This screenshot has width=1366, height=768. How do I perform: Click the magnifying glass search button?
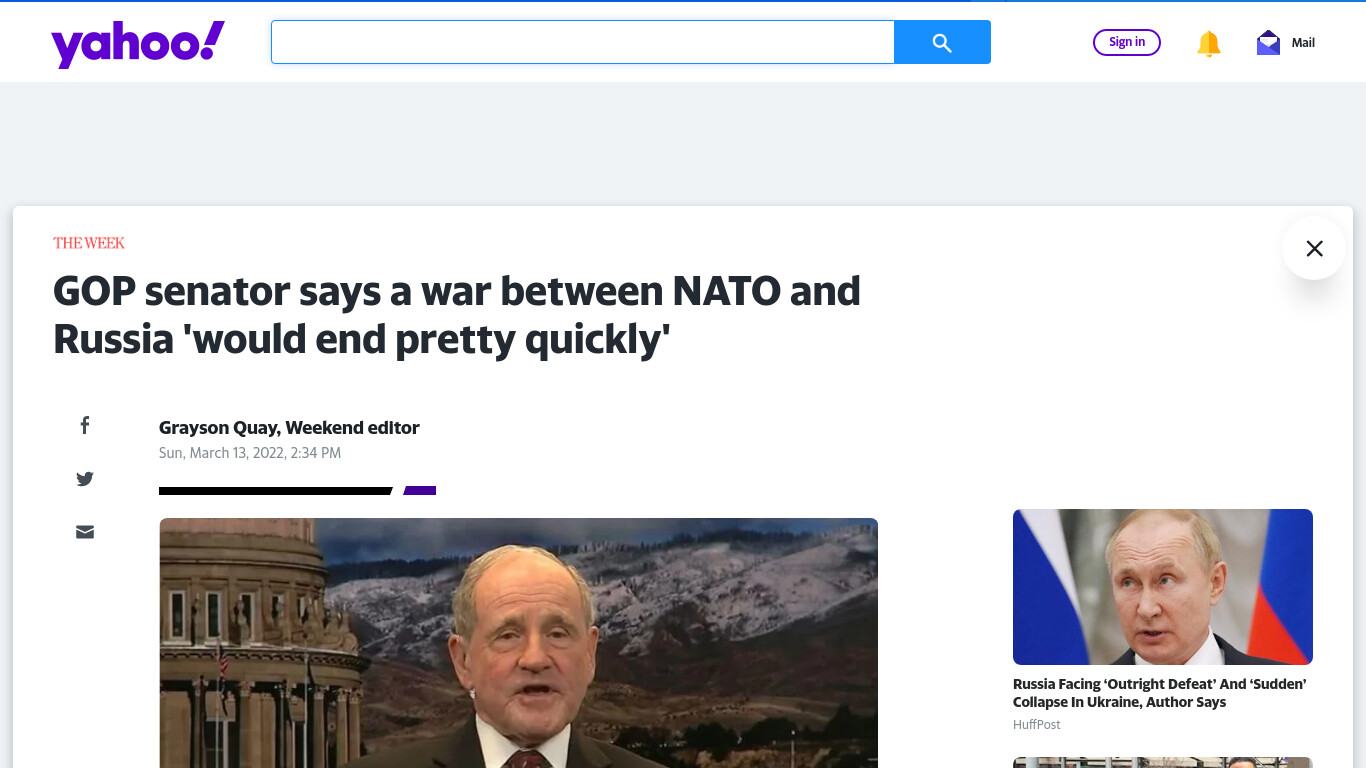coord(942,42)
